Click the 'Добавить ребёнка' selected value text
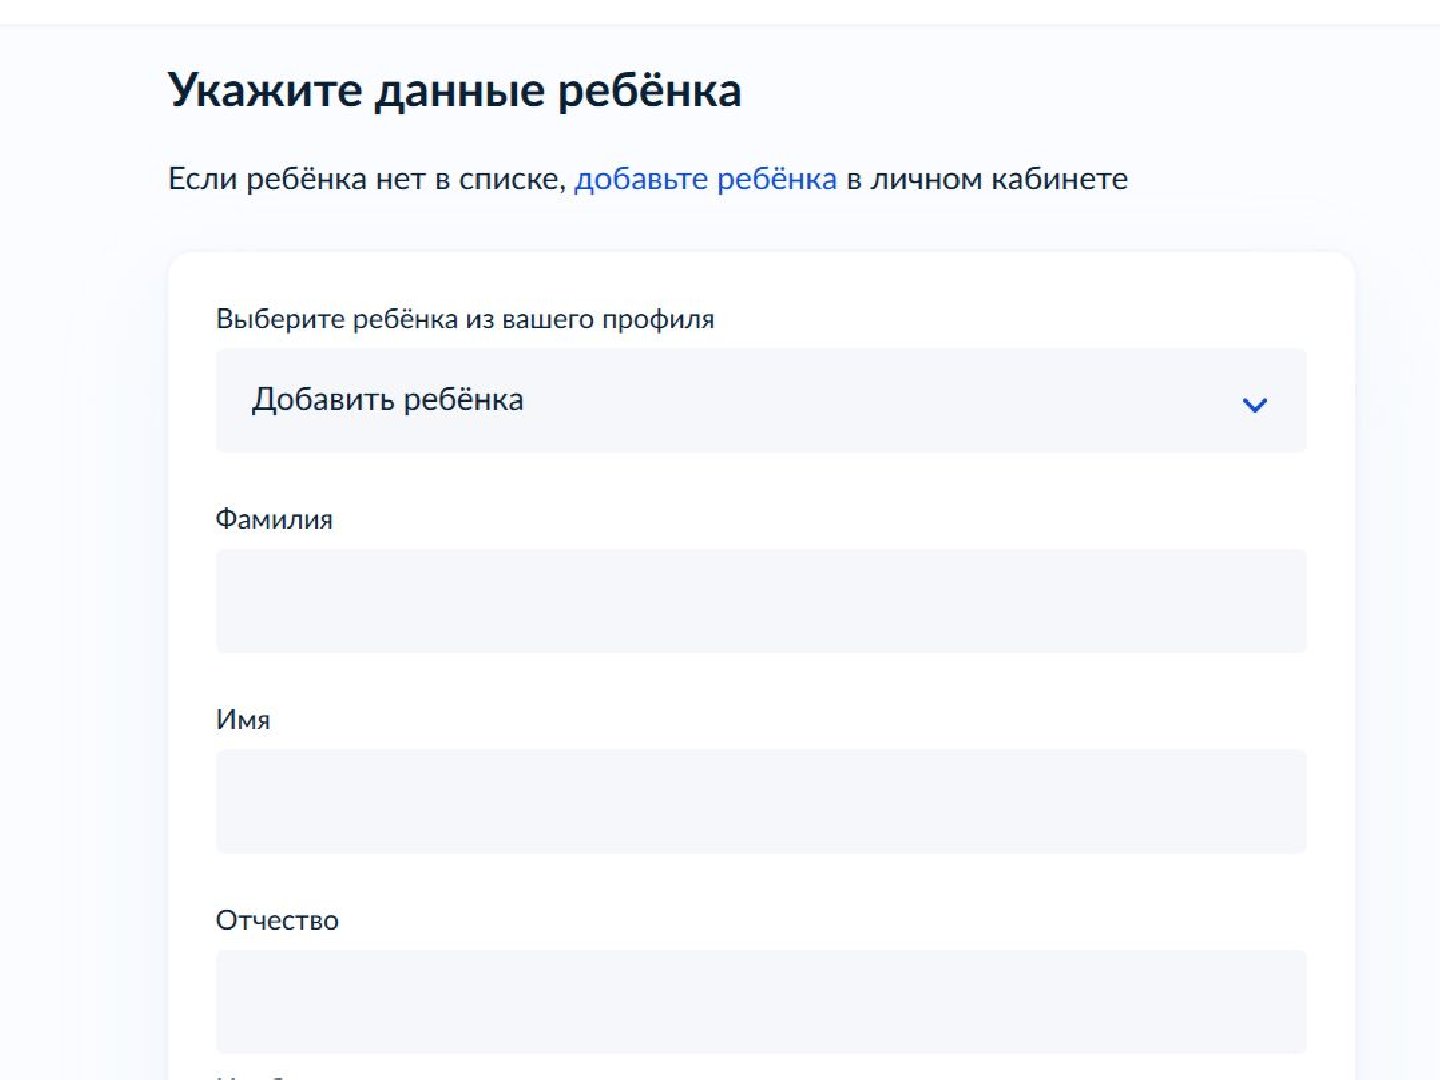 click(387, 400)
